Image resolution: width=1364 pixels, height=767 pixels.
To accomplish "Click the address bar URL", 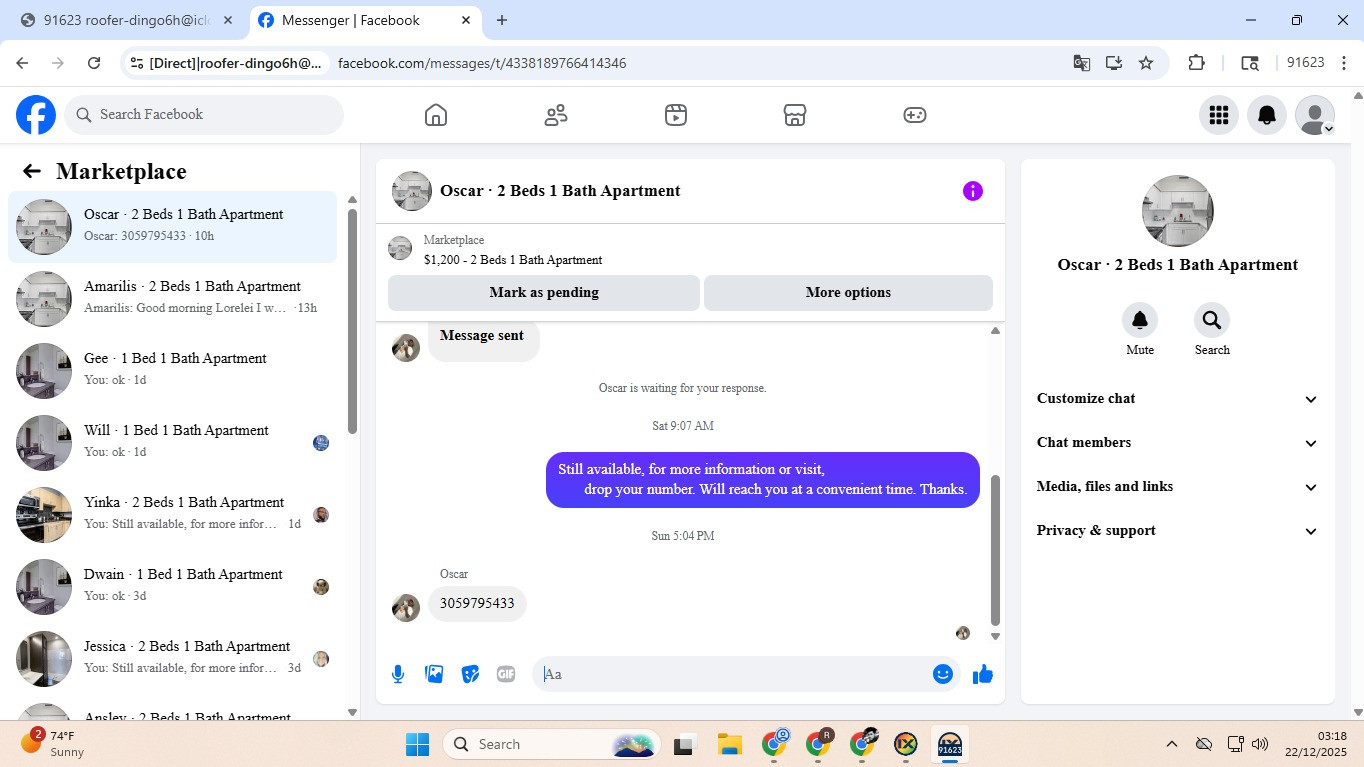I will pos(482,63).
